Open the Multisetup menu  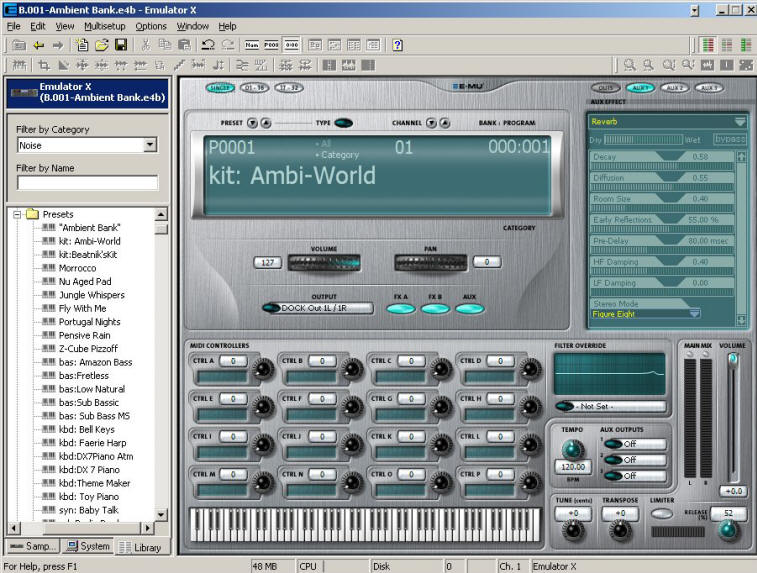[x=105, y=26]
